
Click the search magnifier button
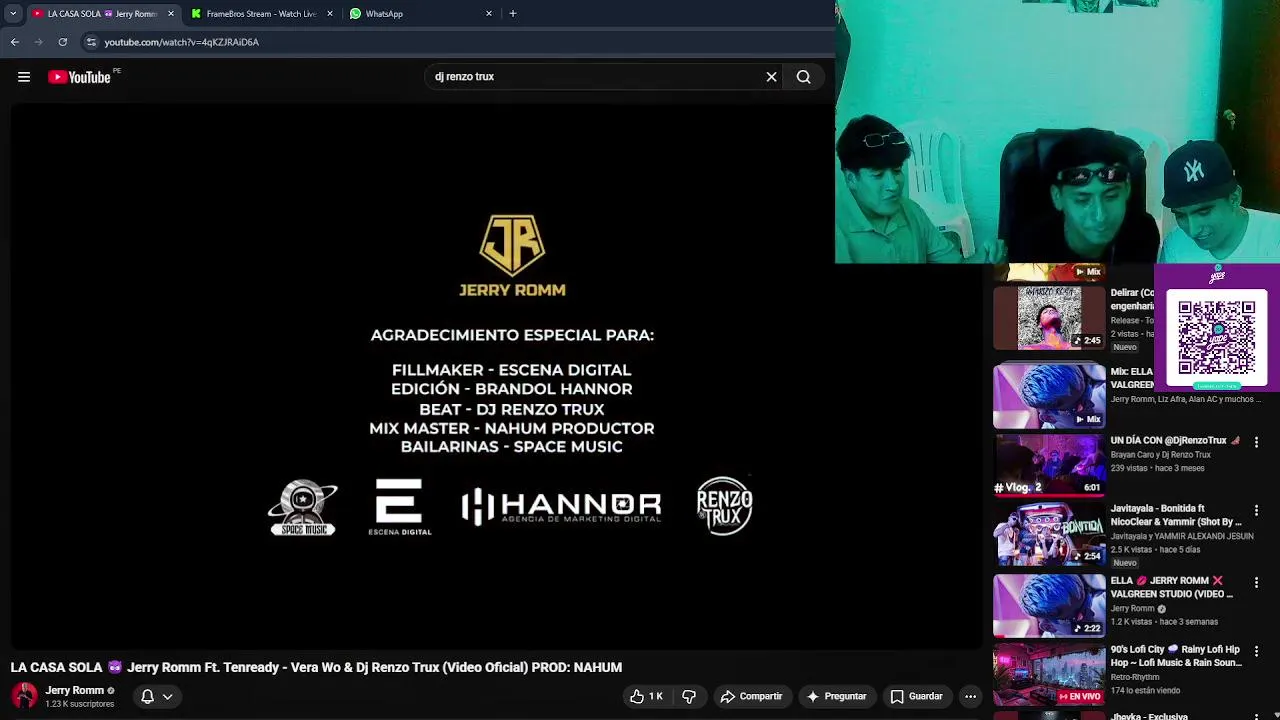803,77
